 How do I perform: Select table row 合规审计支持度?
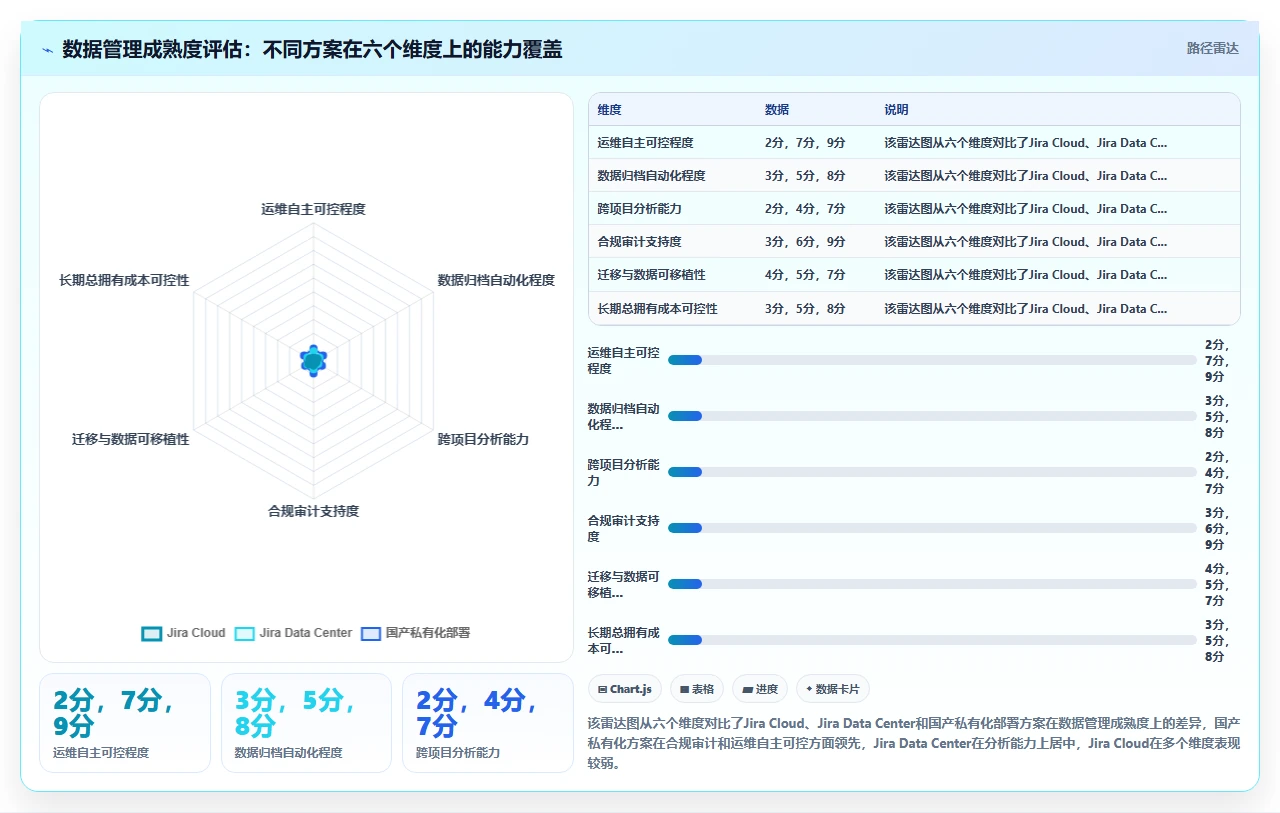point(914,242)
